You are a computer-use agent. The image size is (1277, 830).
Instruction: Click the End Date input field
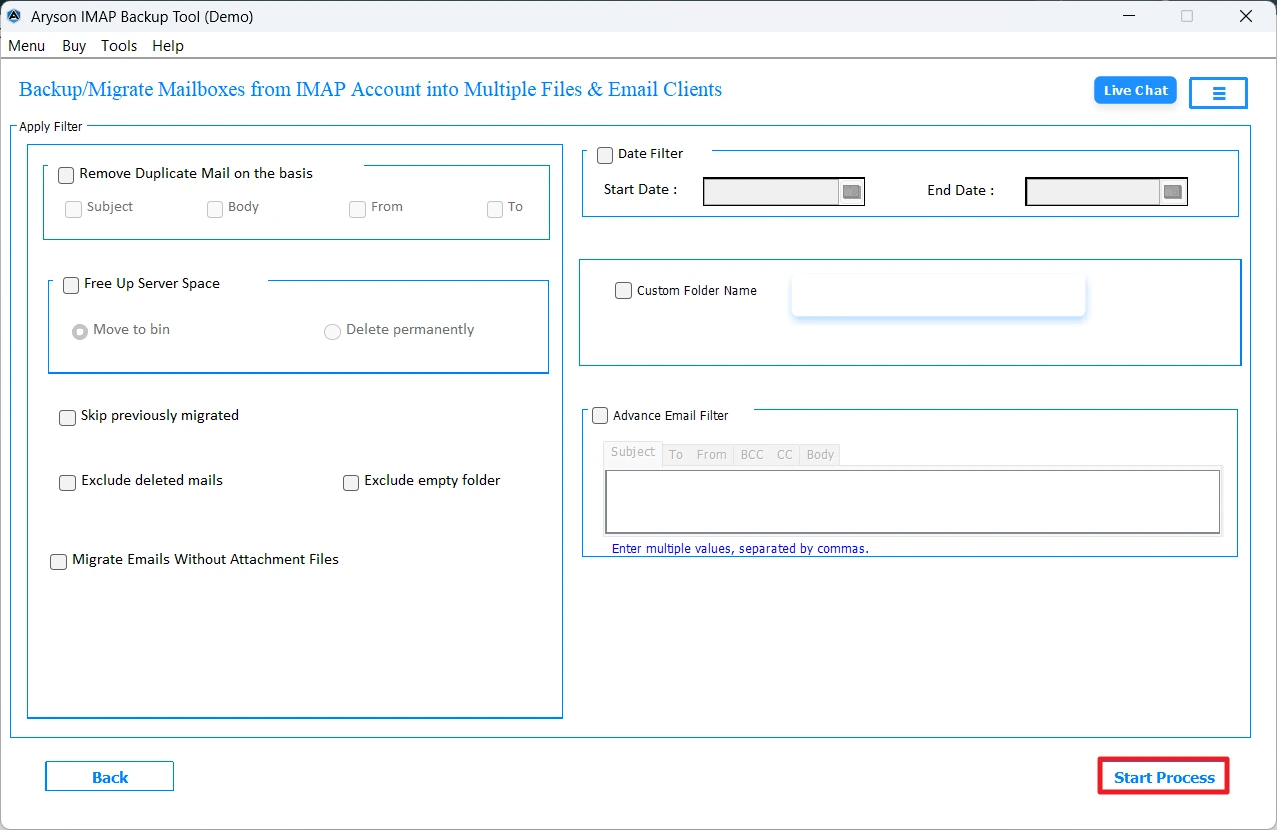(x=1093, y=192)
